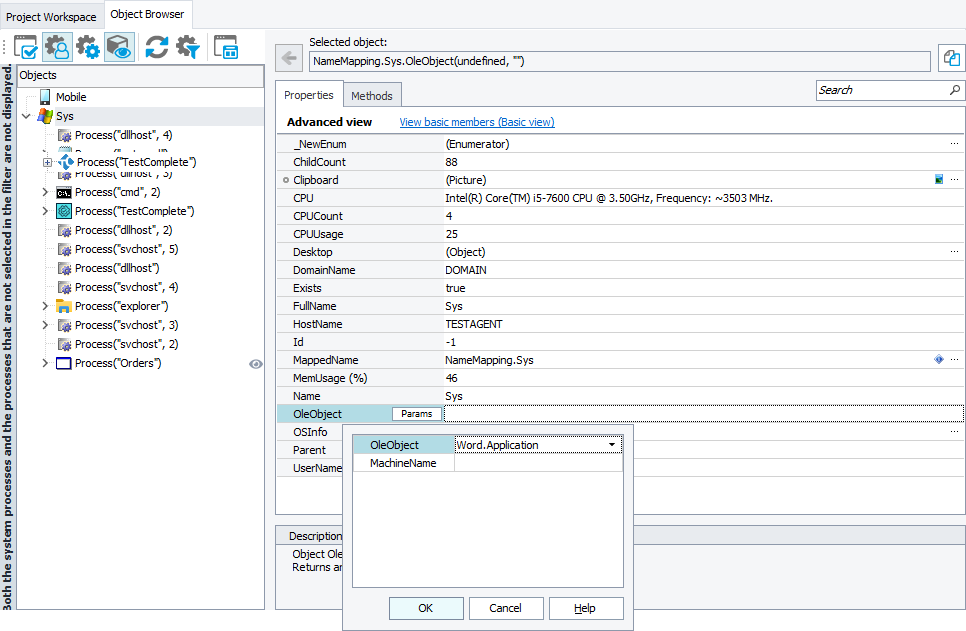Switch to the Methods tab
966x631 pixels.
tap(372, 94)
